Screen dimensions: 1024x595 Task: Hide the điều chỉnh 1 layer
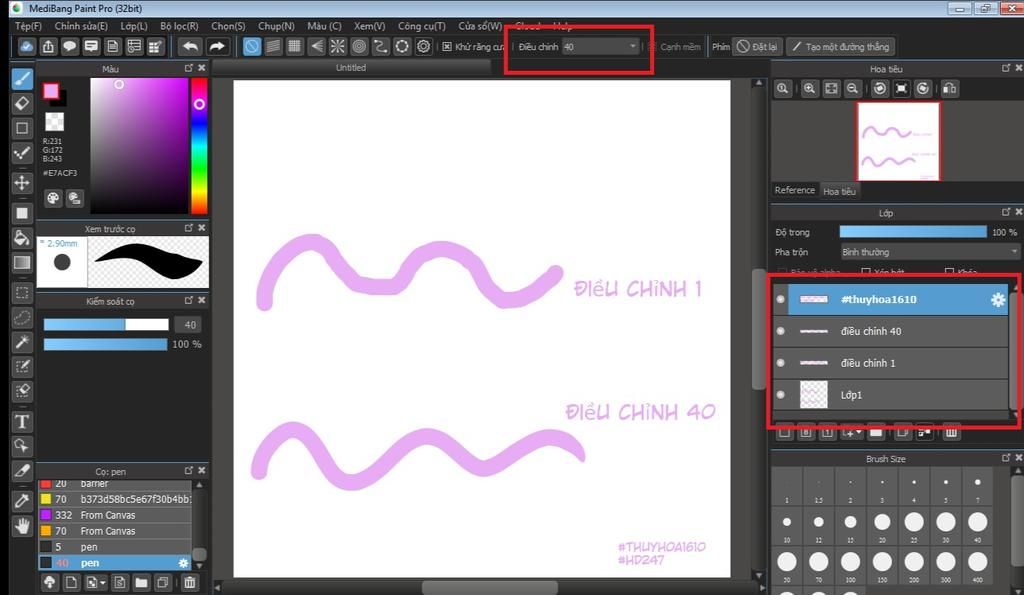(x=780, y=362)
